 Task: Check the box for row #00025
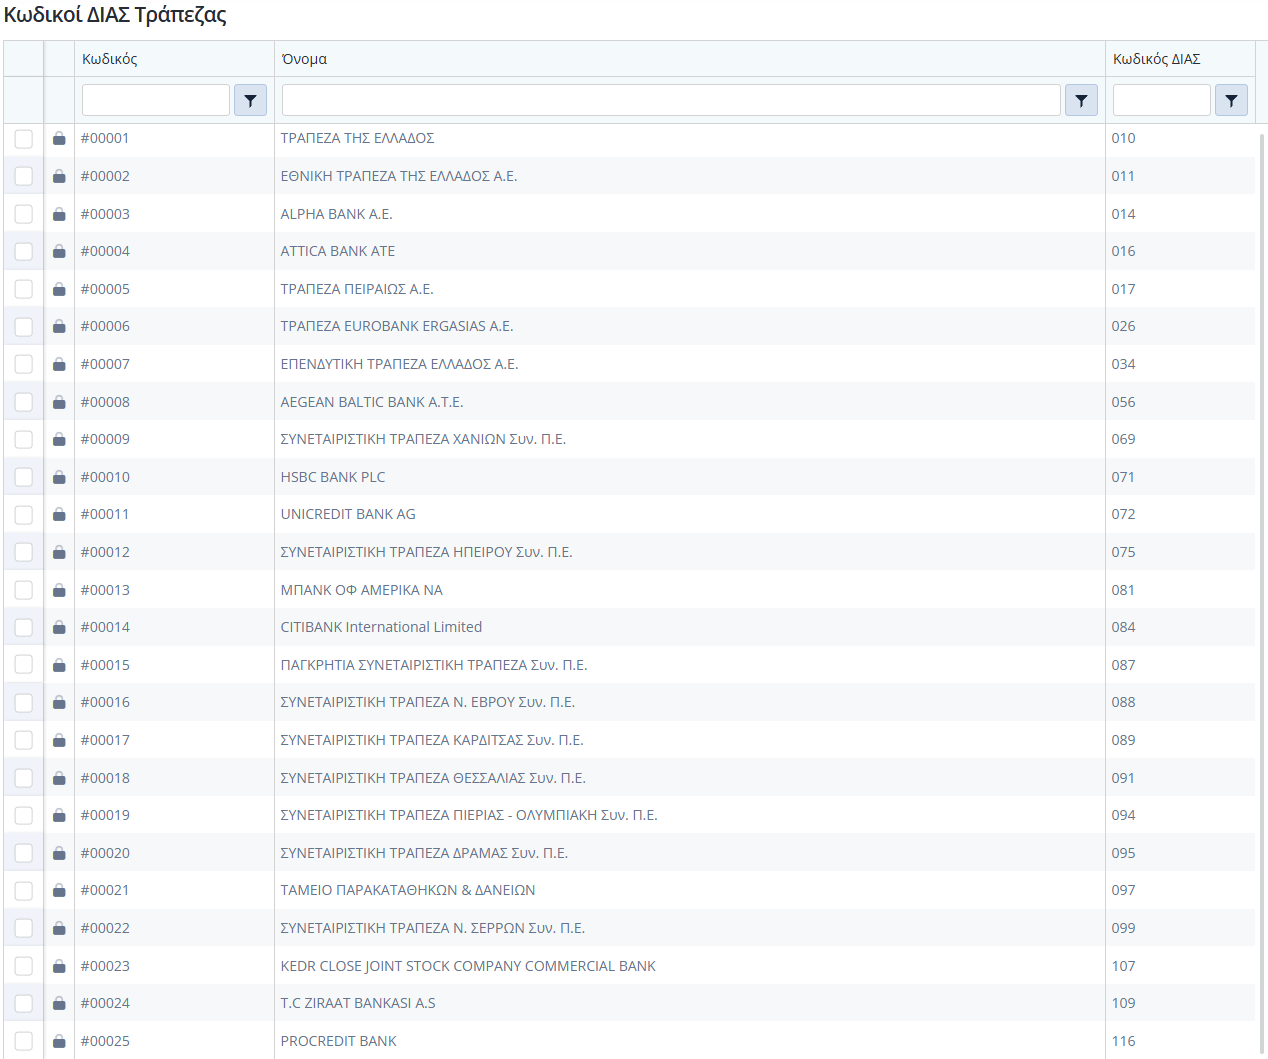coord(24,1041)
